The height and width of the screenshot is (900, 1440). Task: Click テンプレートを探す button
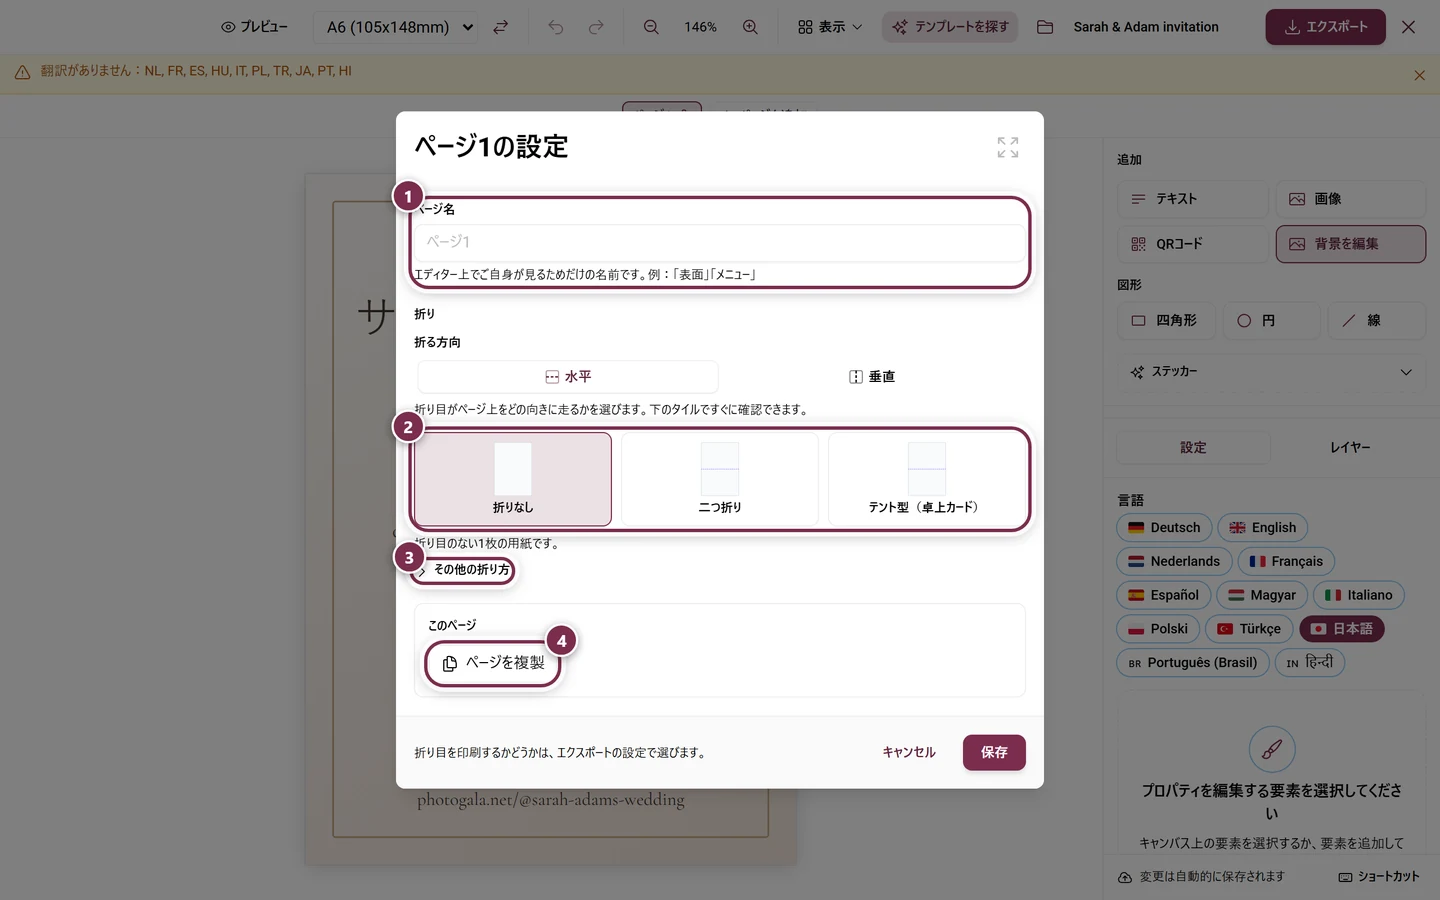950,27
